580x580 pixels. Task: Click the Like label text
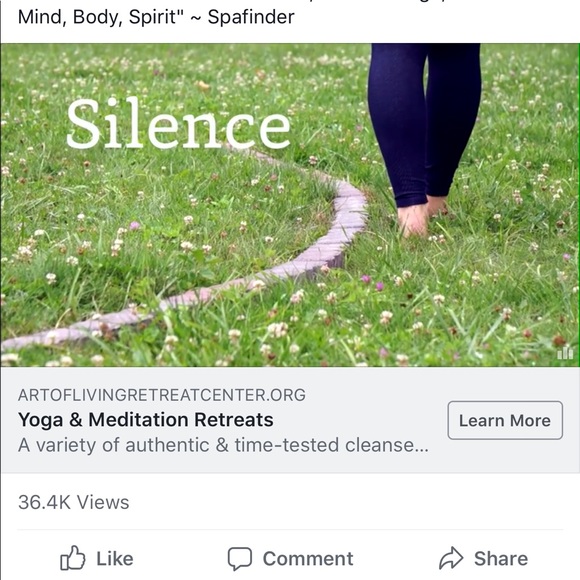click(115, 559)
